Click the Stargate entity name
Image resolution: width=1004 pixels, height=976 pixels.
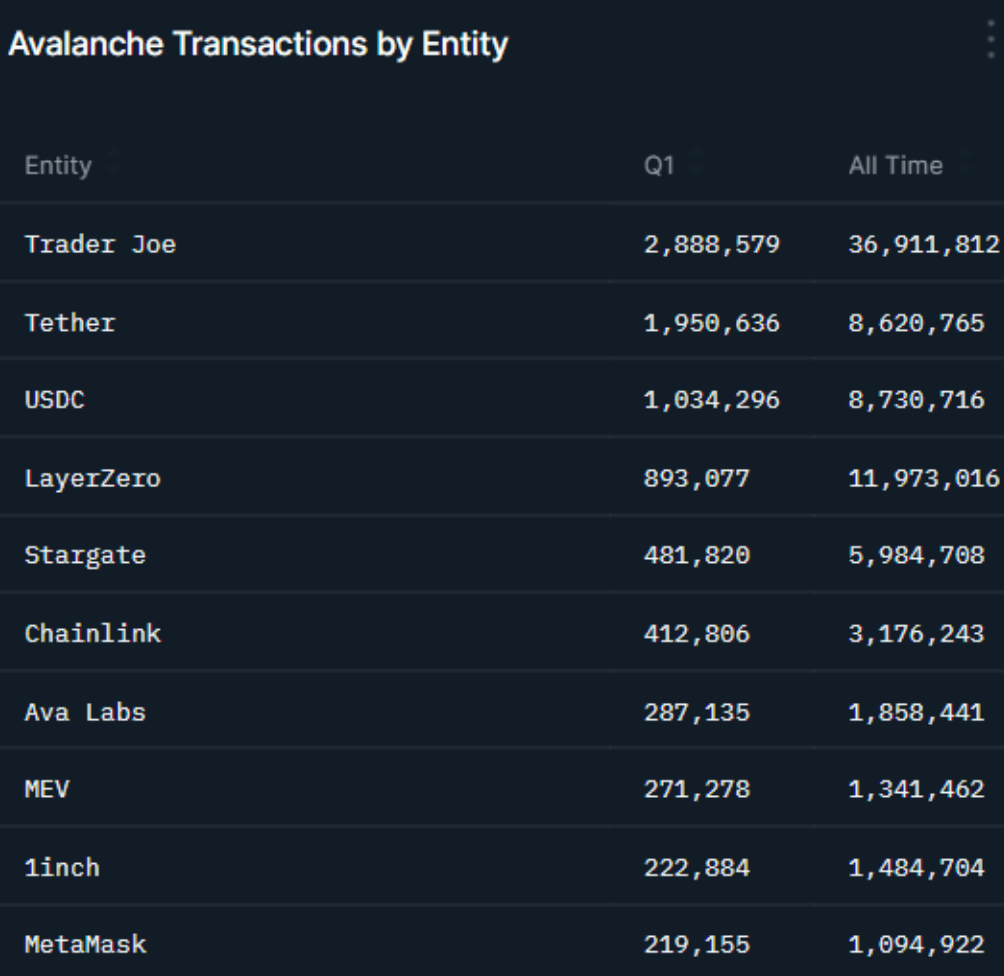85,555
